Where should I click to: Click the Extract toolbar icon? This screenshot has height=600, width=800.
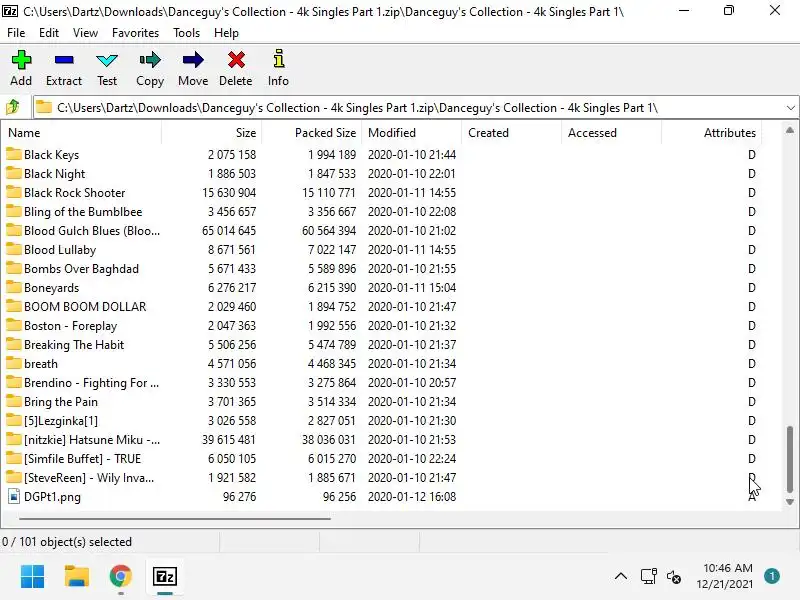pos(64,60)
